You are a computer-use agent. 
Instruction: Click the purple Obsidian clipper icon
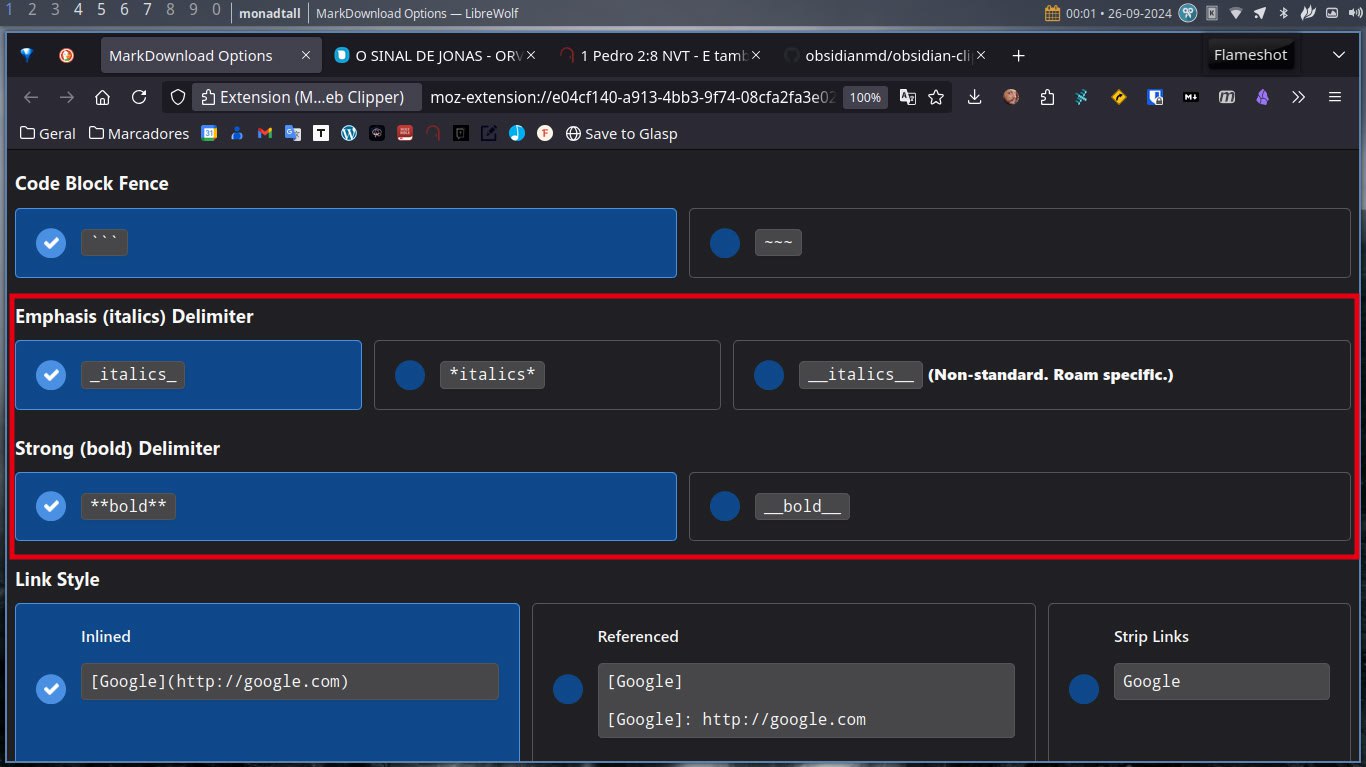tap(1262, 97)
